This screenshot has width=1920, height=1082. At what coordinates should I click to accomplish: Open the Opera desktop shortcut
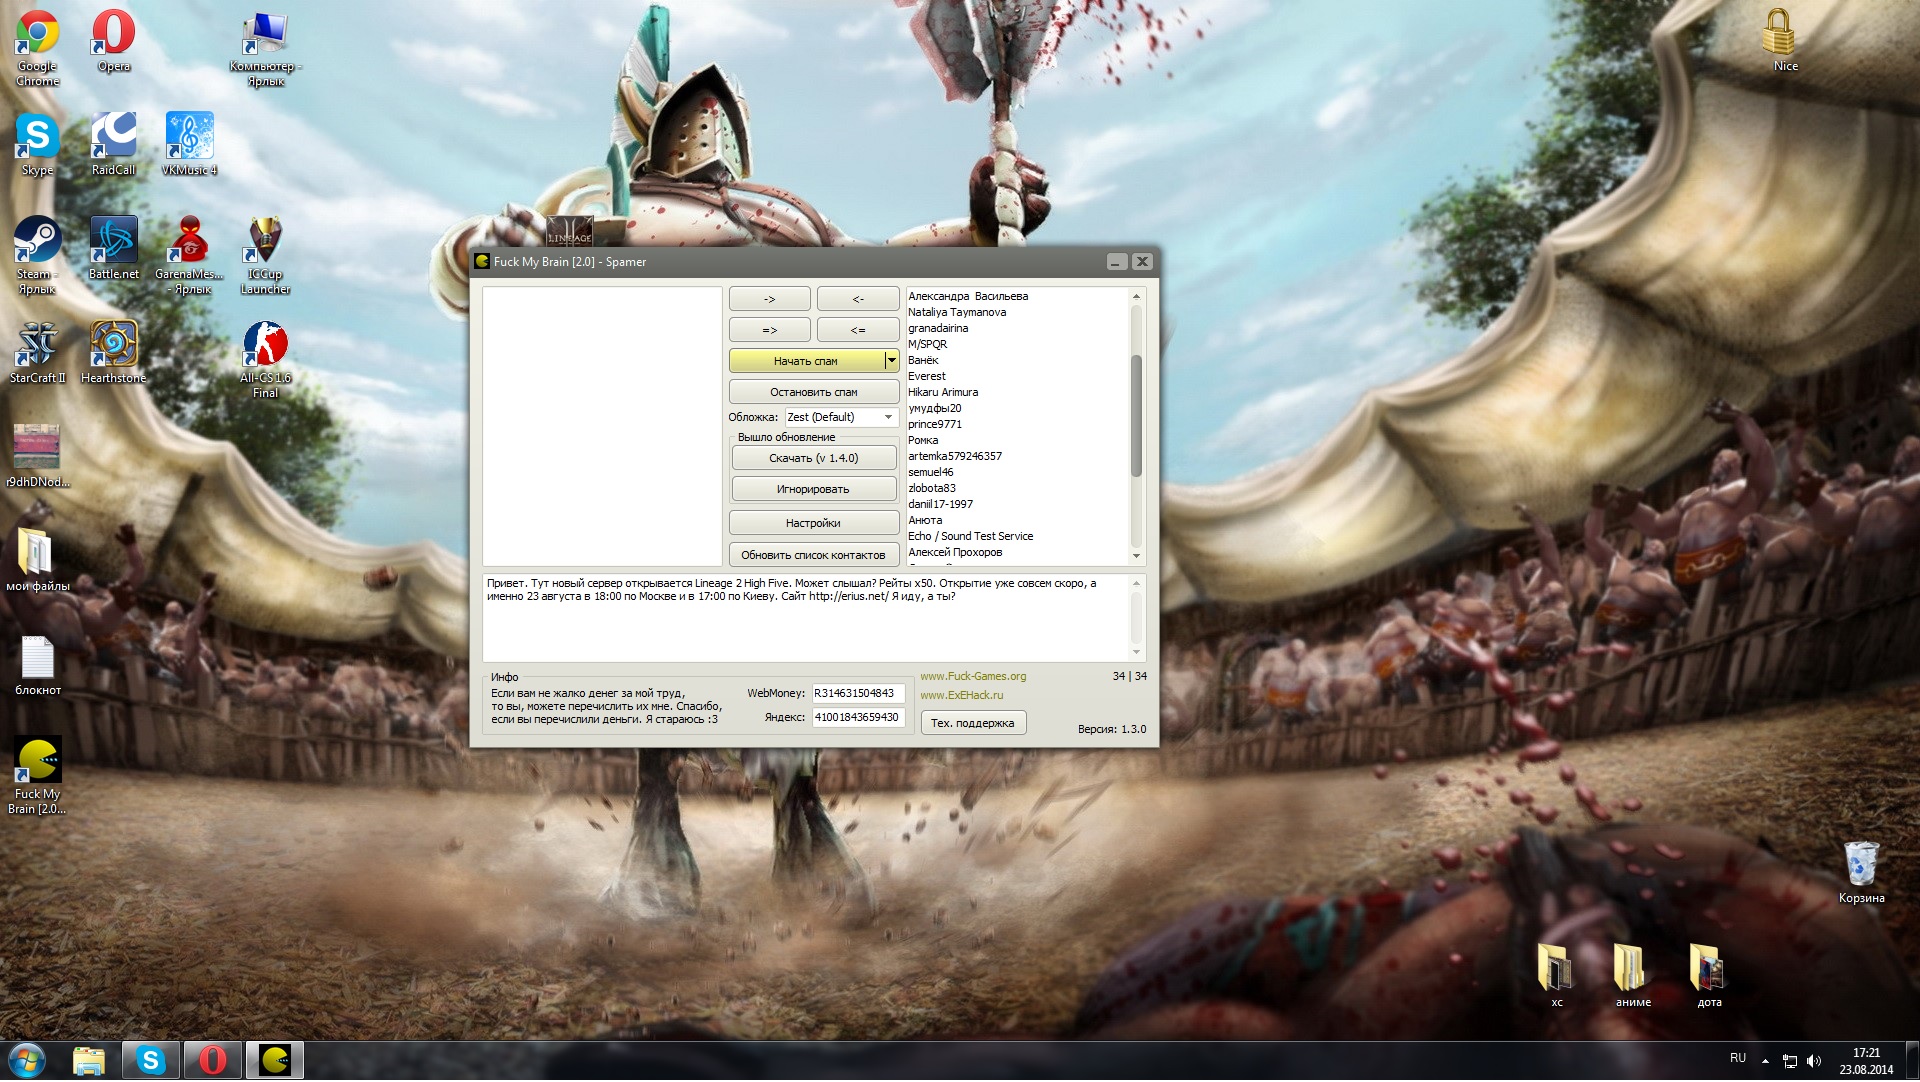[x=114, y=40]
